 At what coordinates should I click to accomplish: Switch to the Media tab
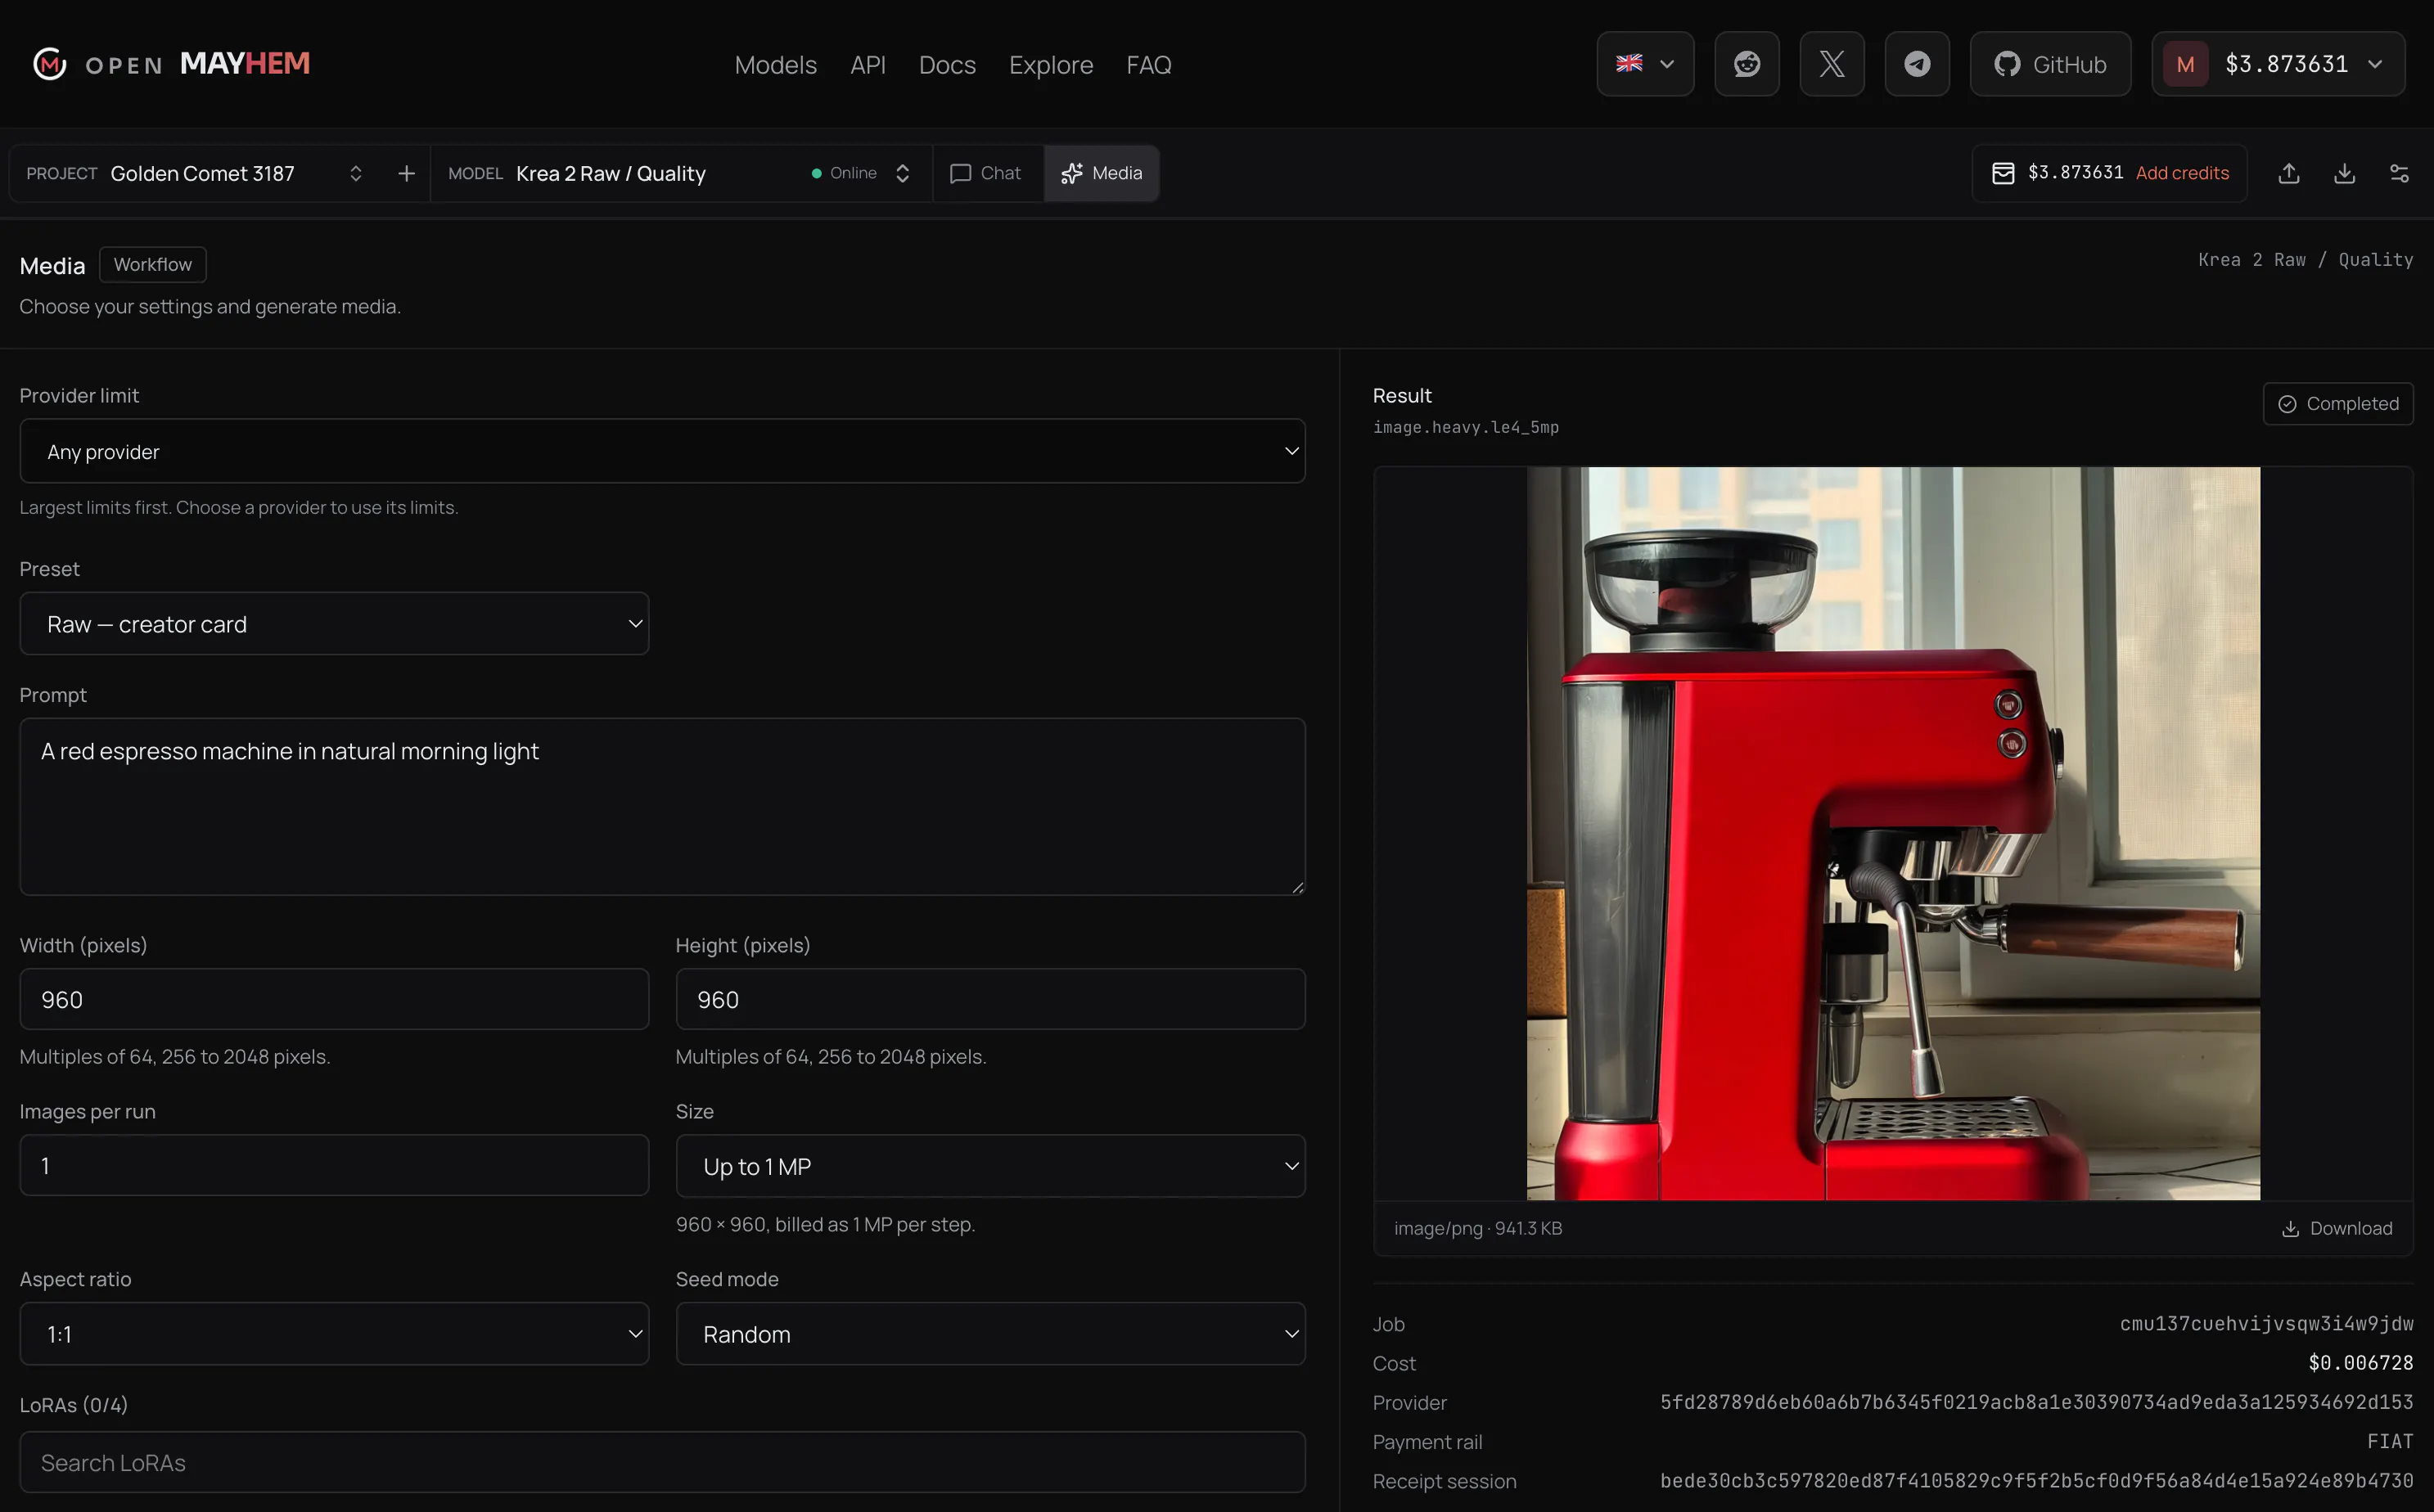coord(1102,173)
